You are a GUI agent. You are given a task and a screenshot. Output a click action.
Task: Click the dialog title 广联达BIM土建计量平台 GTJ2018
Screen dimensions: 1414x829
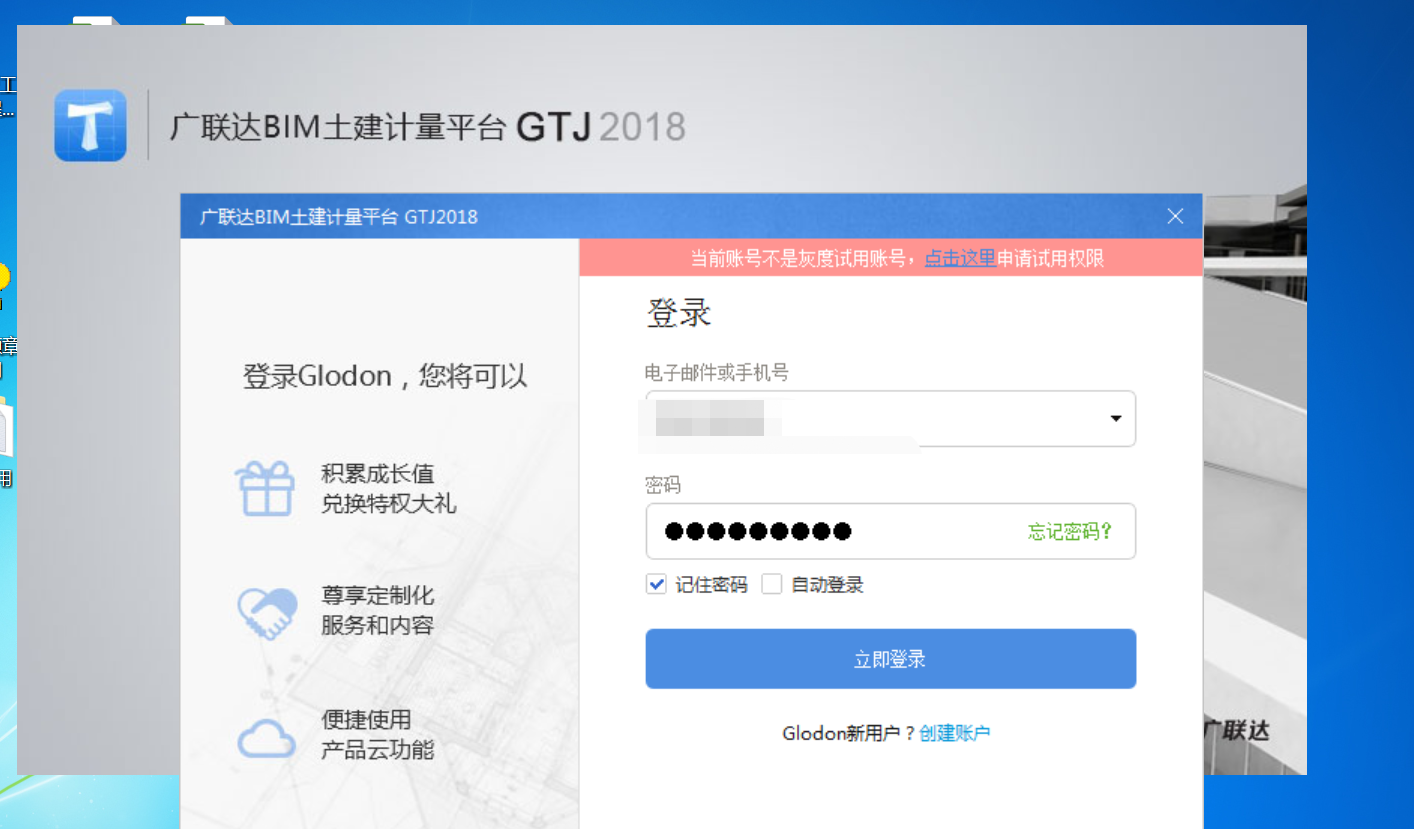pyautogui.click(x=338, y=216)
